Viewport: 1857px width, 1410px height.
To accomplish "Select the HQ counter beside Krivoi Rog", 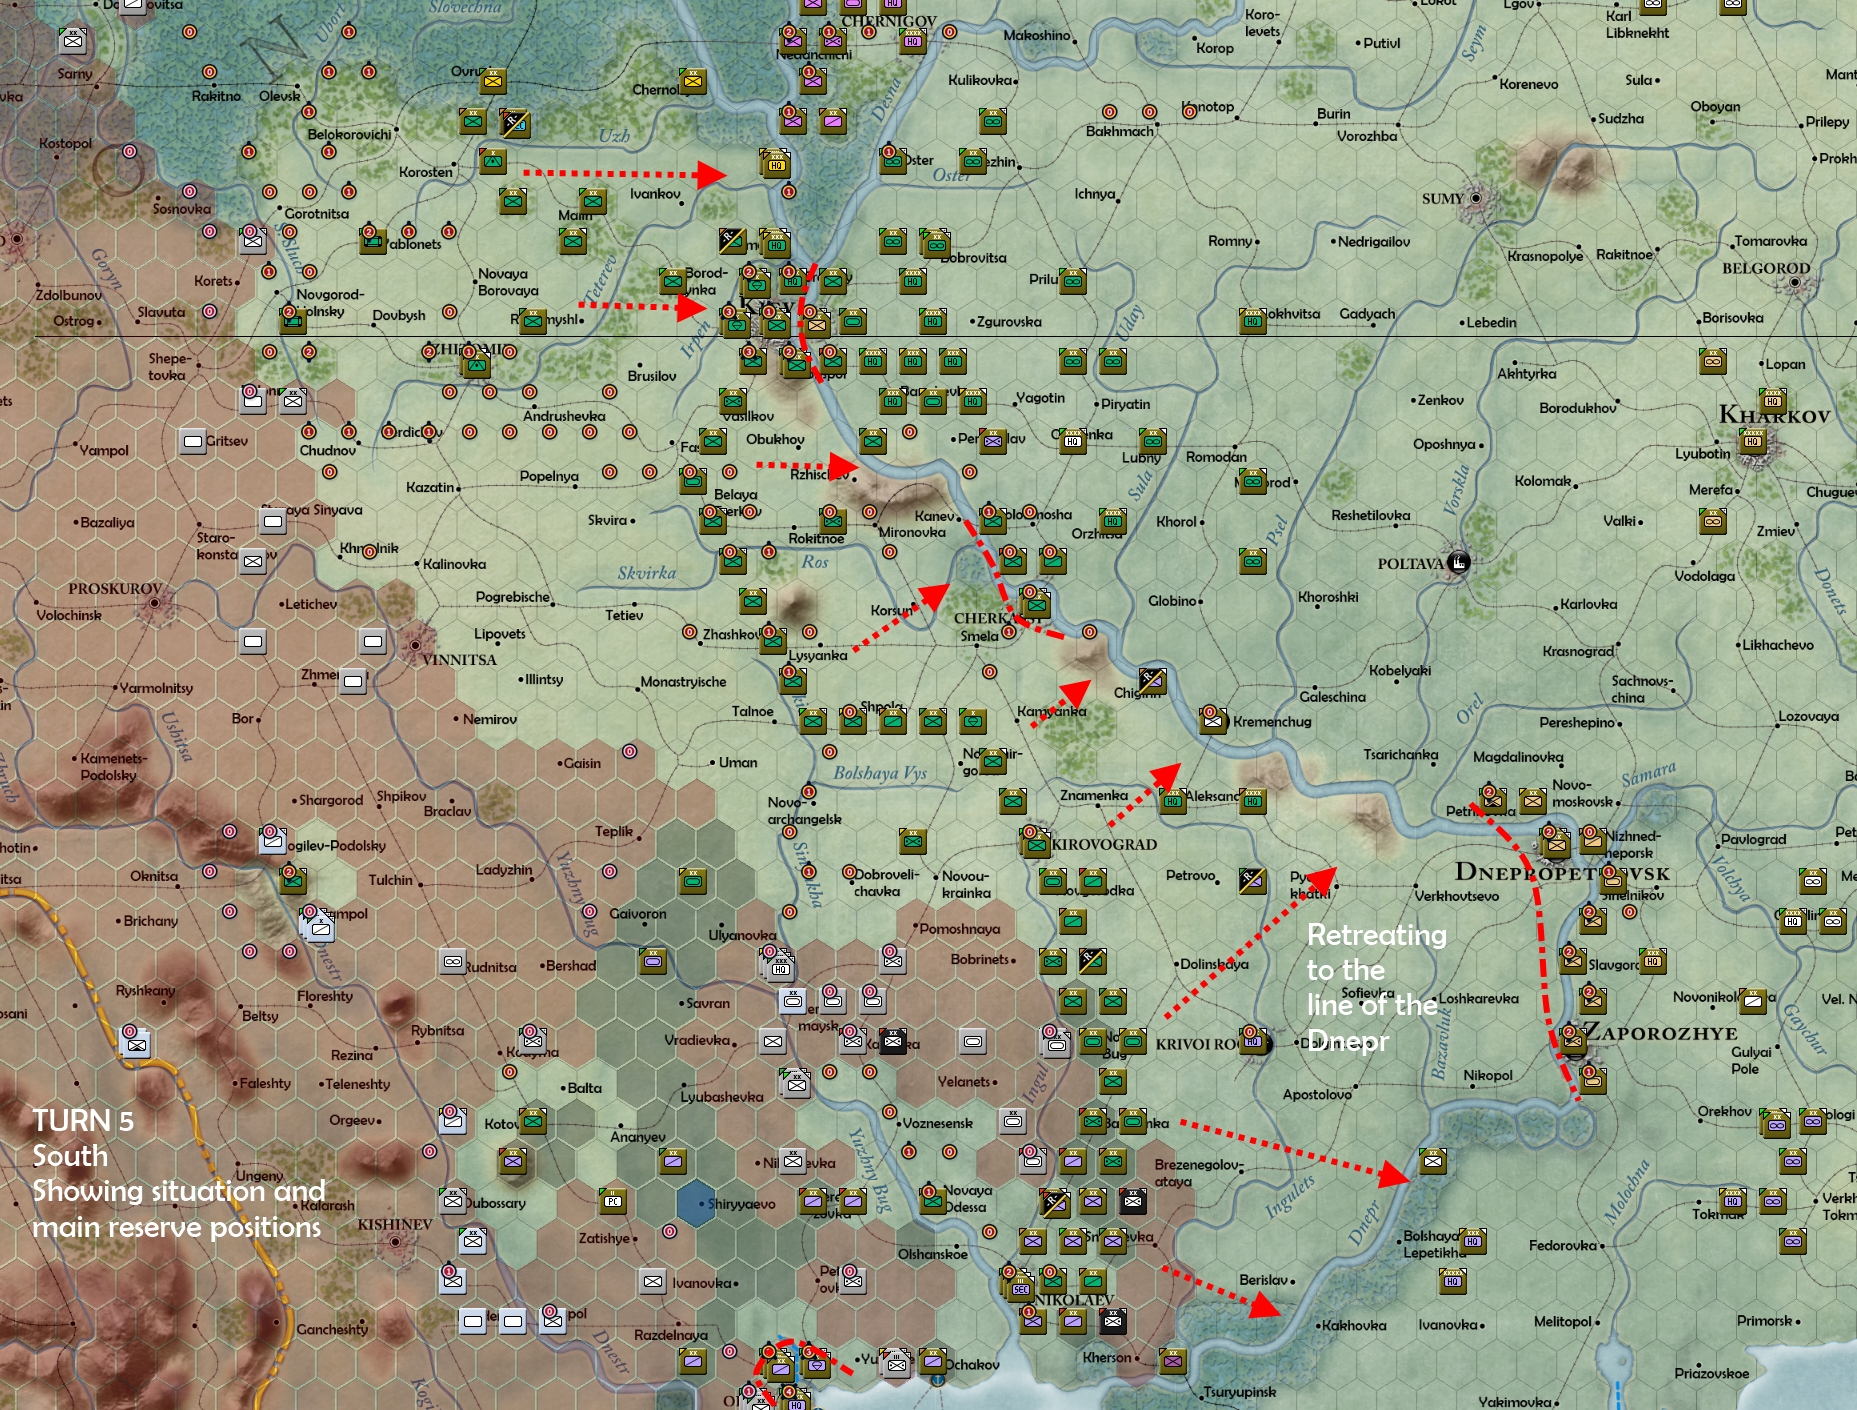I will [x=1252, y=1041].
